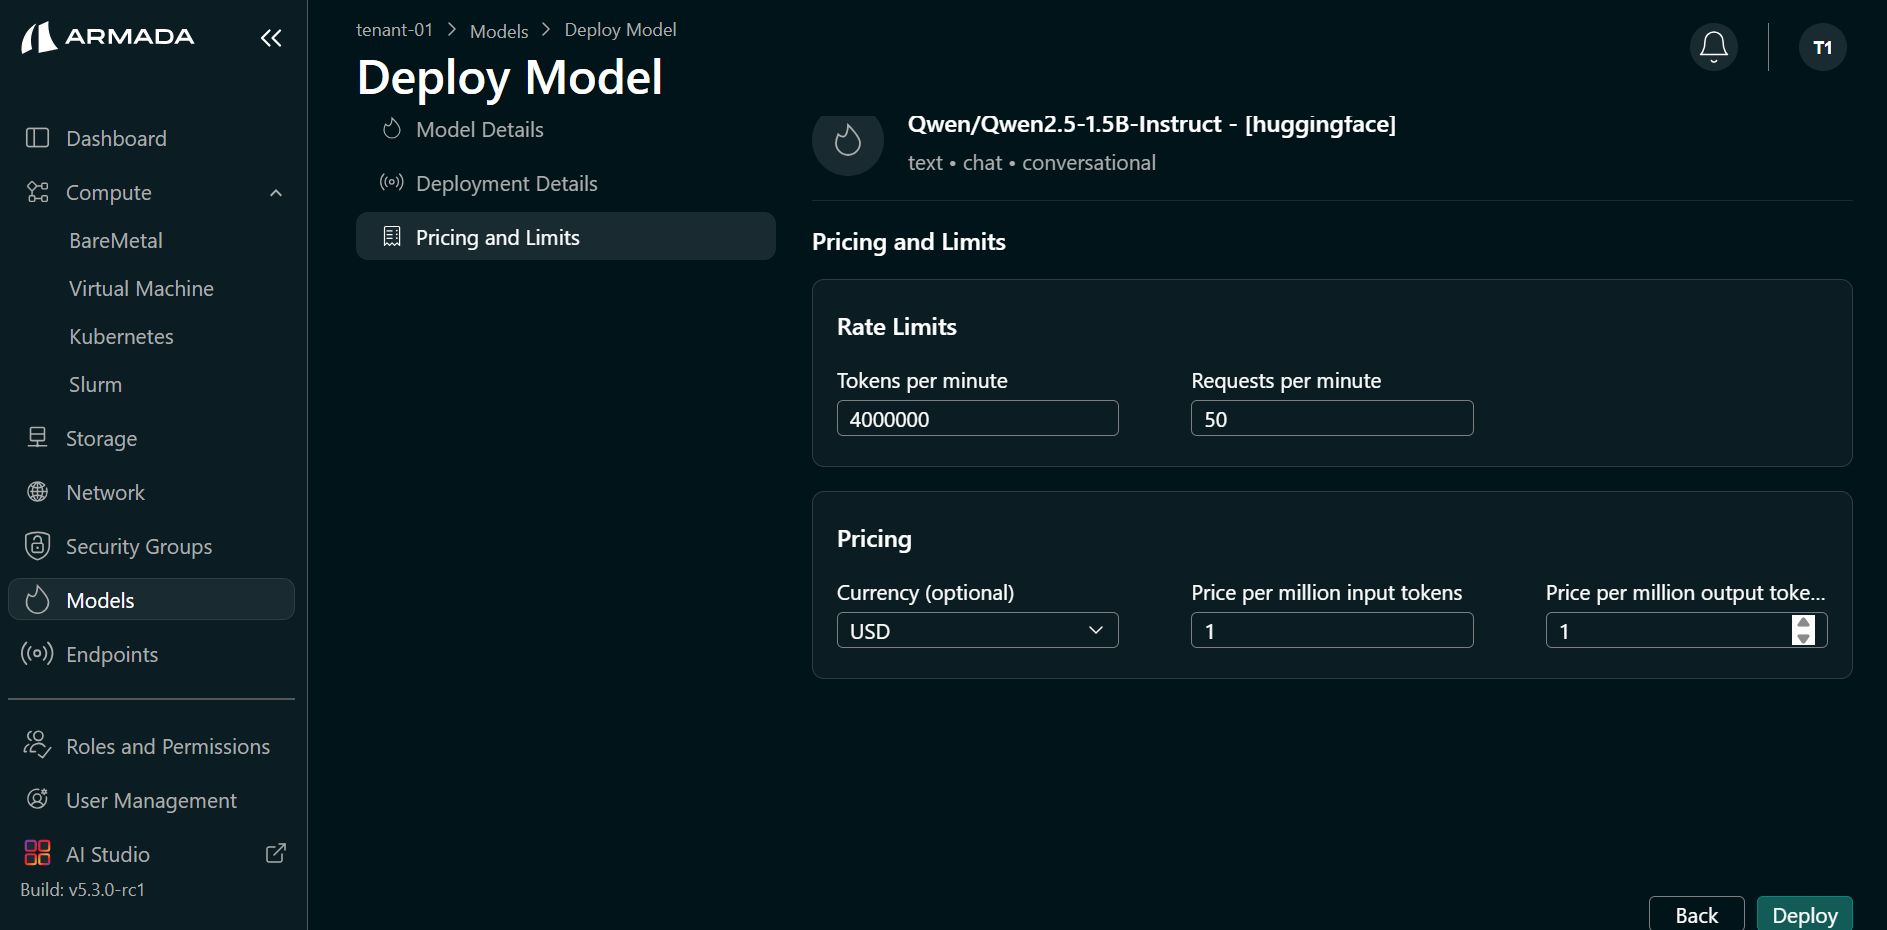This screenshot has width=1887, height=930.
Task: Decrement output token price stepper
Action: [1804, 638]
